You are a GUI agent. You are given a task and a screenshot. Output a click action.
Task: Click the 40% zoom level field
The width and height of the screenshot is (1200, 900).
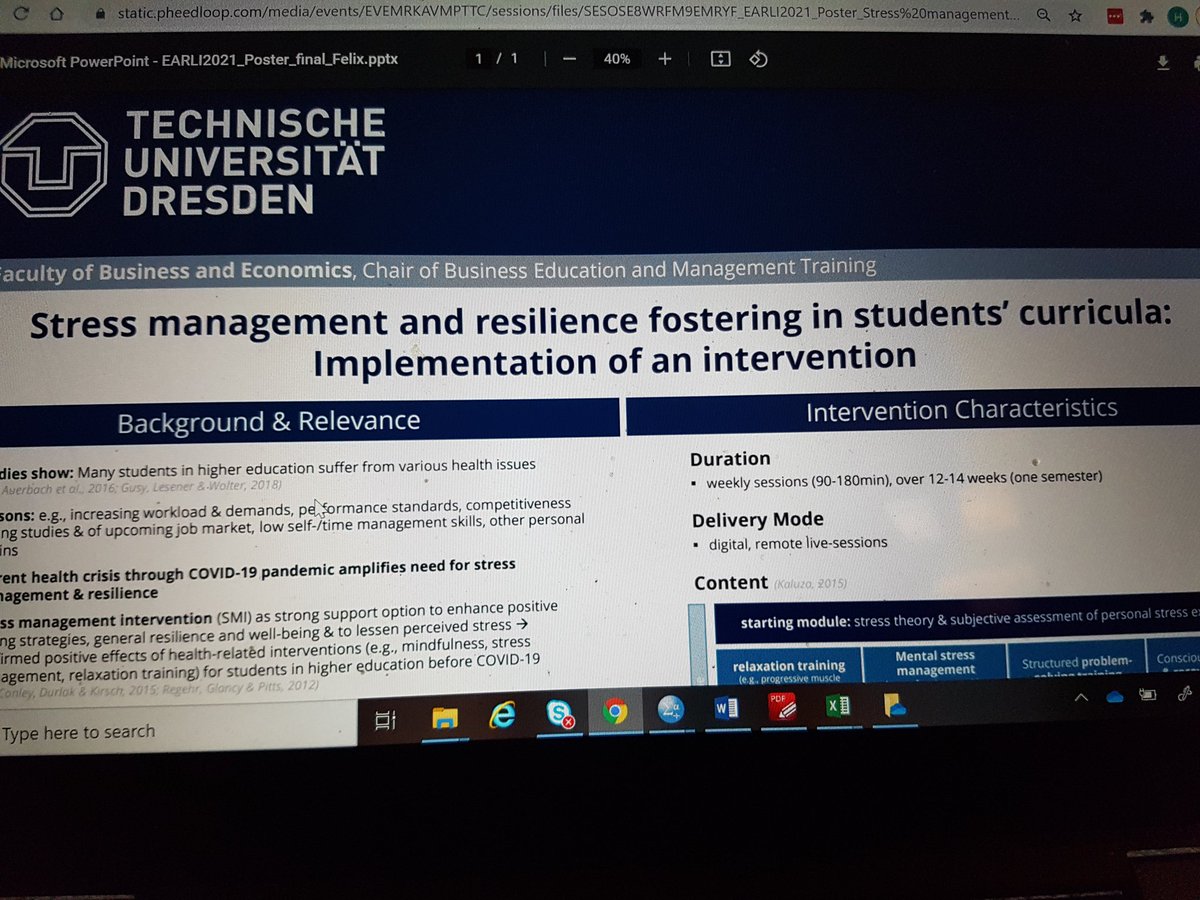pos(617,59)
